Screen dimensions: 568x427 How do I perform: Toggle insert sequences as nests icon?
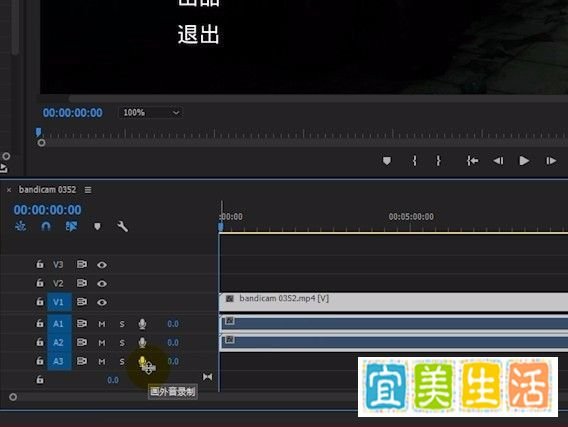[x=20, y=226]
